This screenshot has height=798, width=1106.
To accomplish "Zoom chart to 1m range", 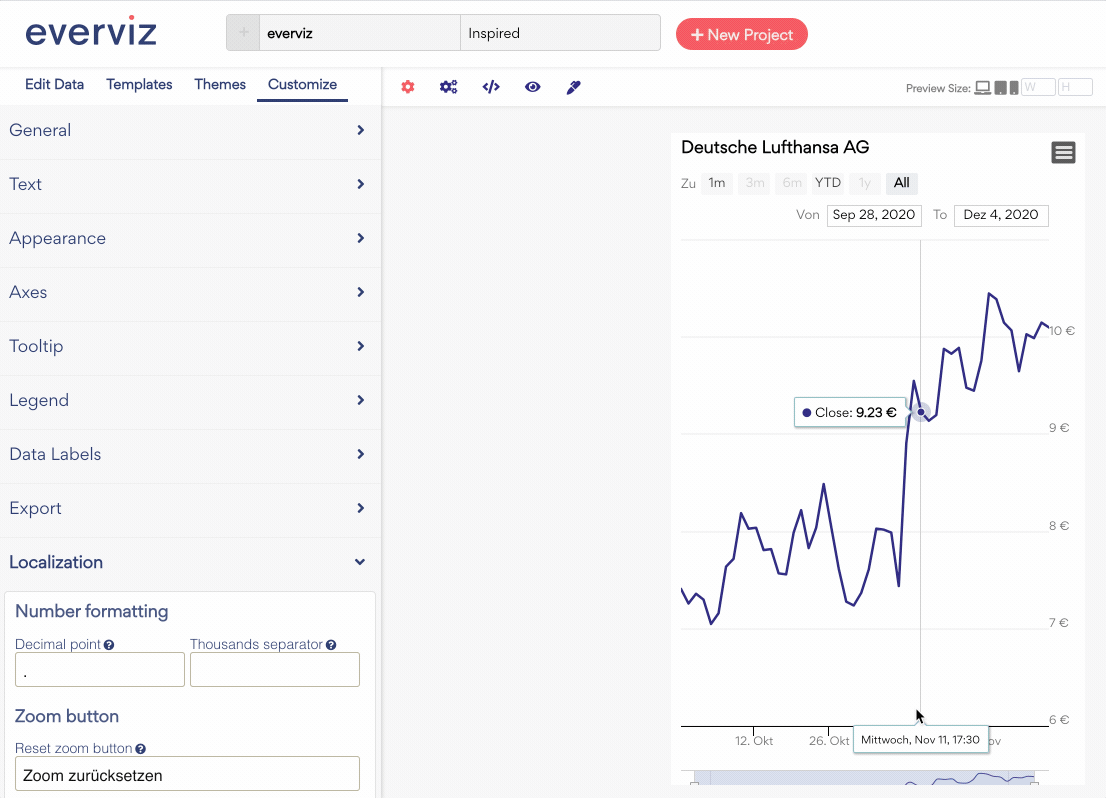I will pos(717,183).
